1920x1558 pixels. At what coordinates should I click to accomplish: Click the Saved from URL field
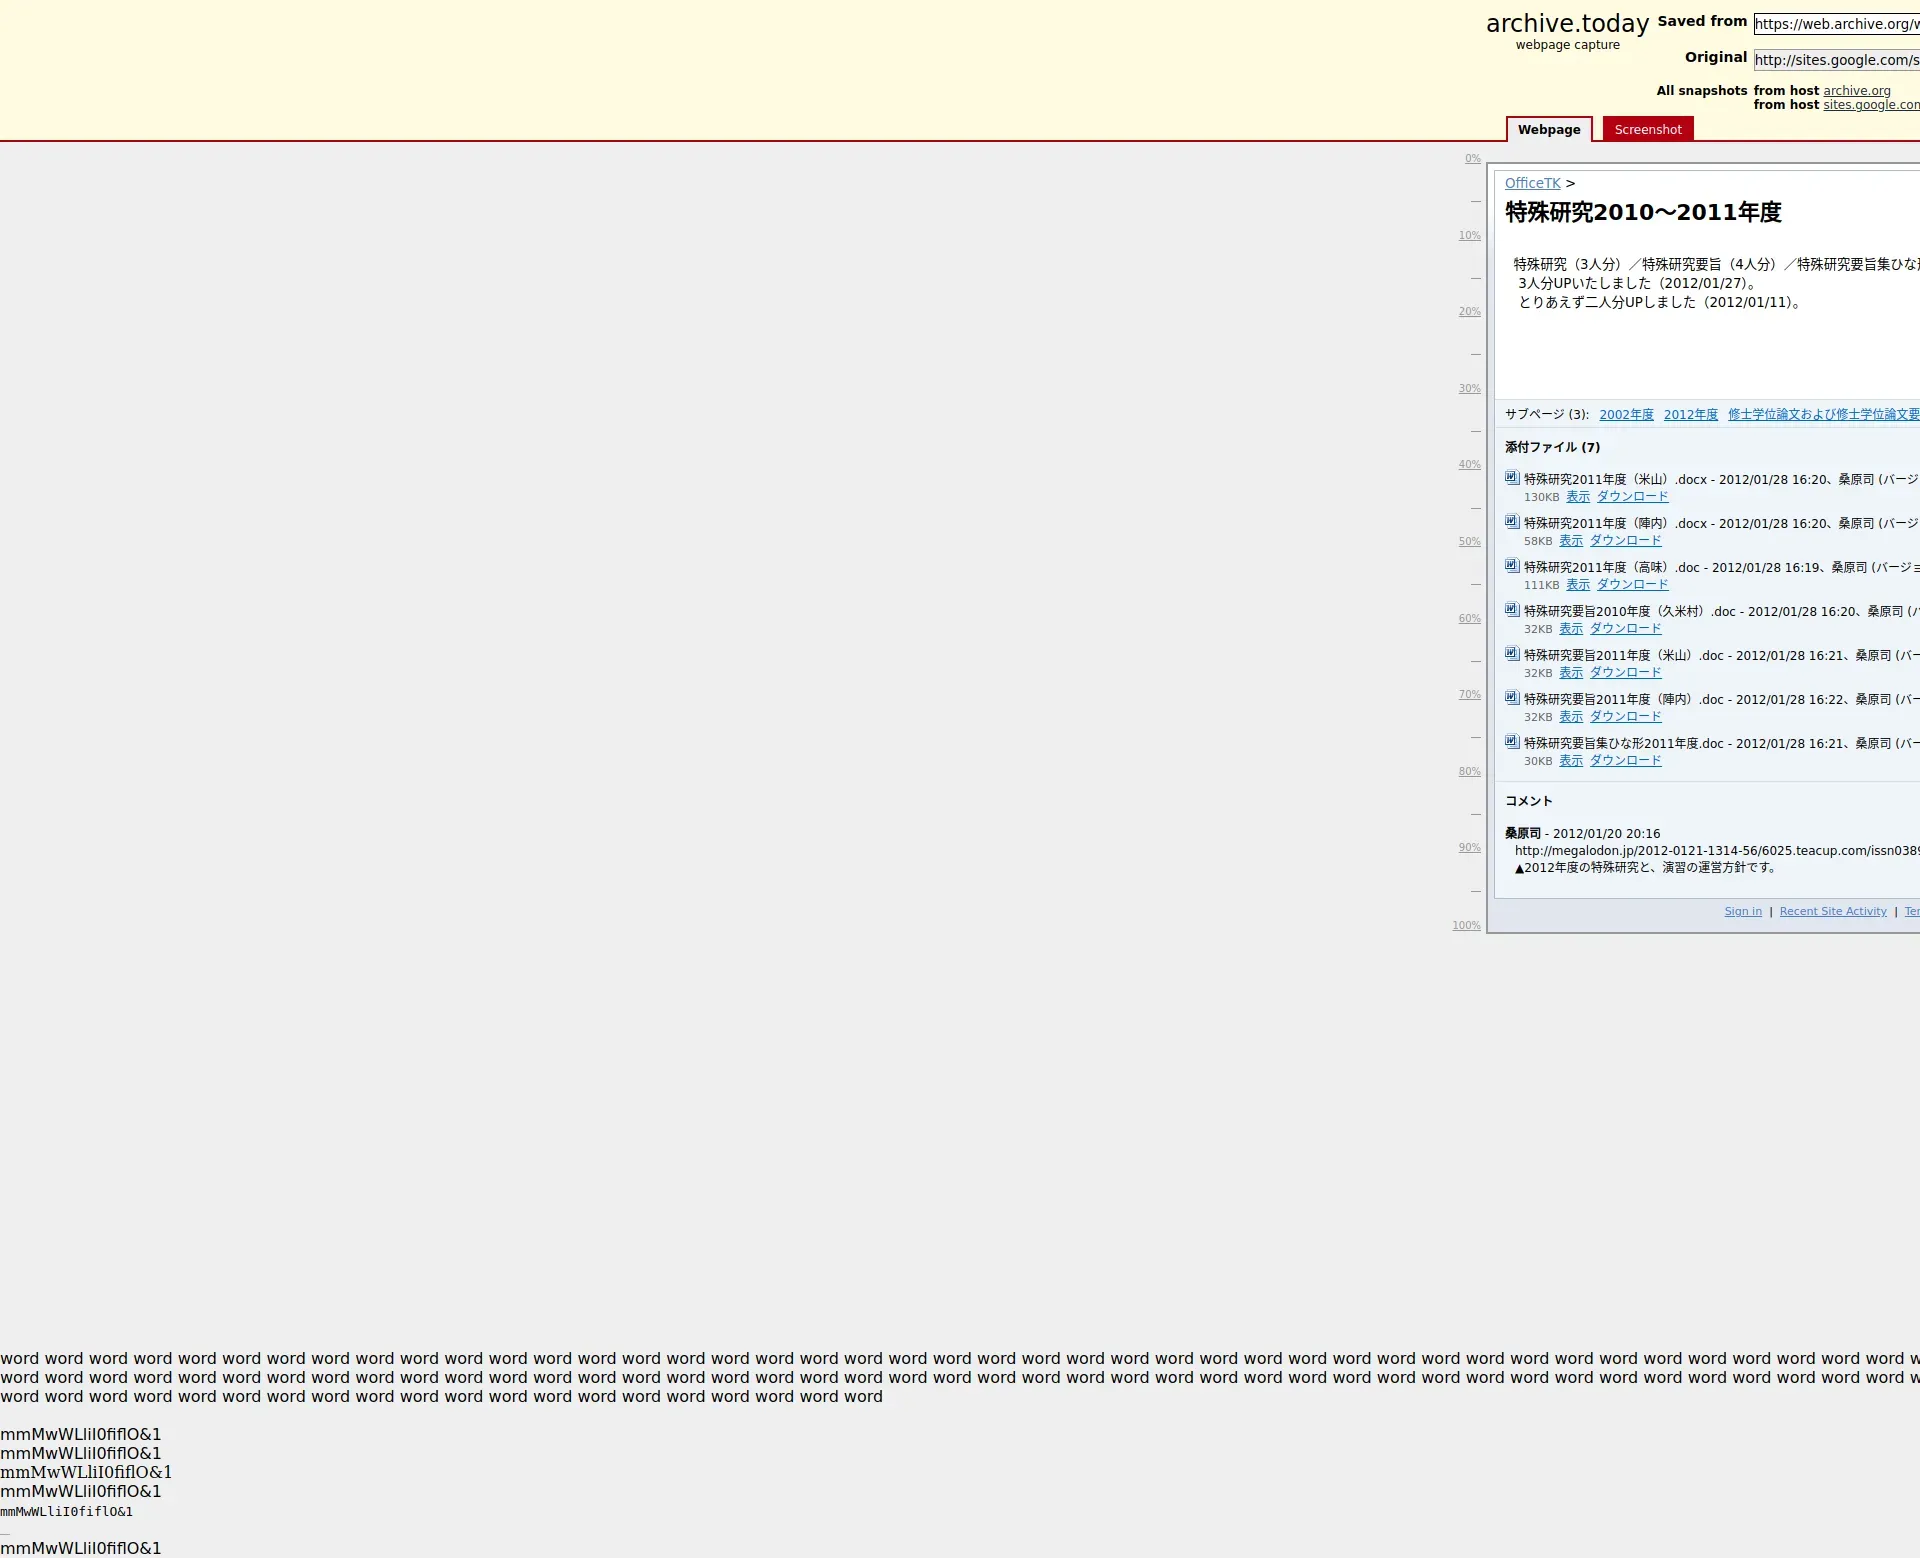1836,24
